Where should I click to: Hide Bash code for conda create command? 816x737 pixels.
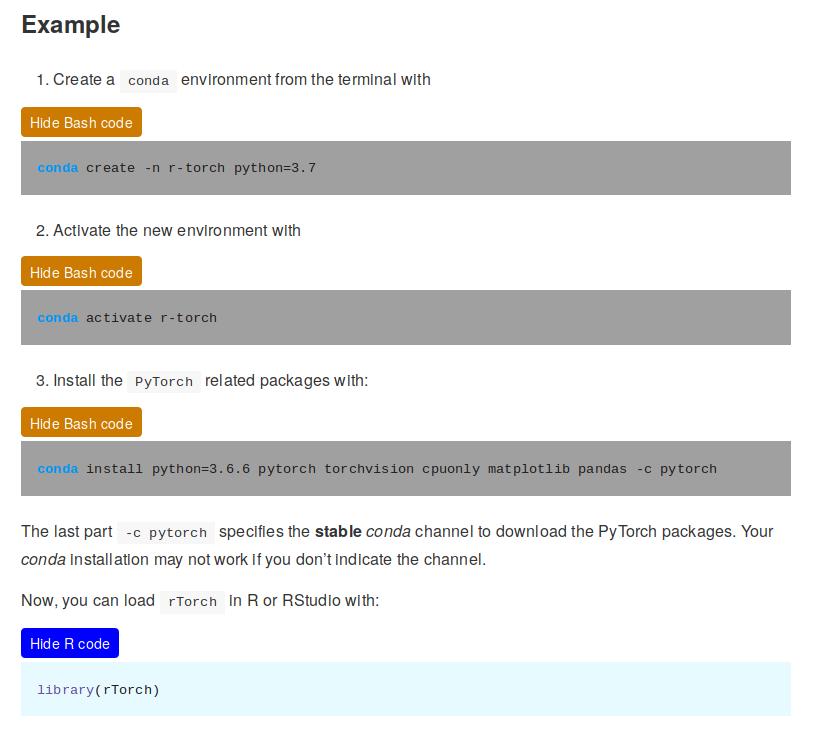pos(81,123)
